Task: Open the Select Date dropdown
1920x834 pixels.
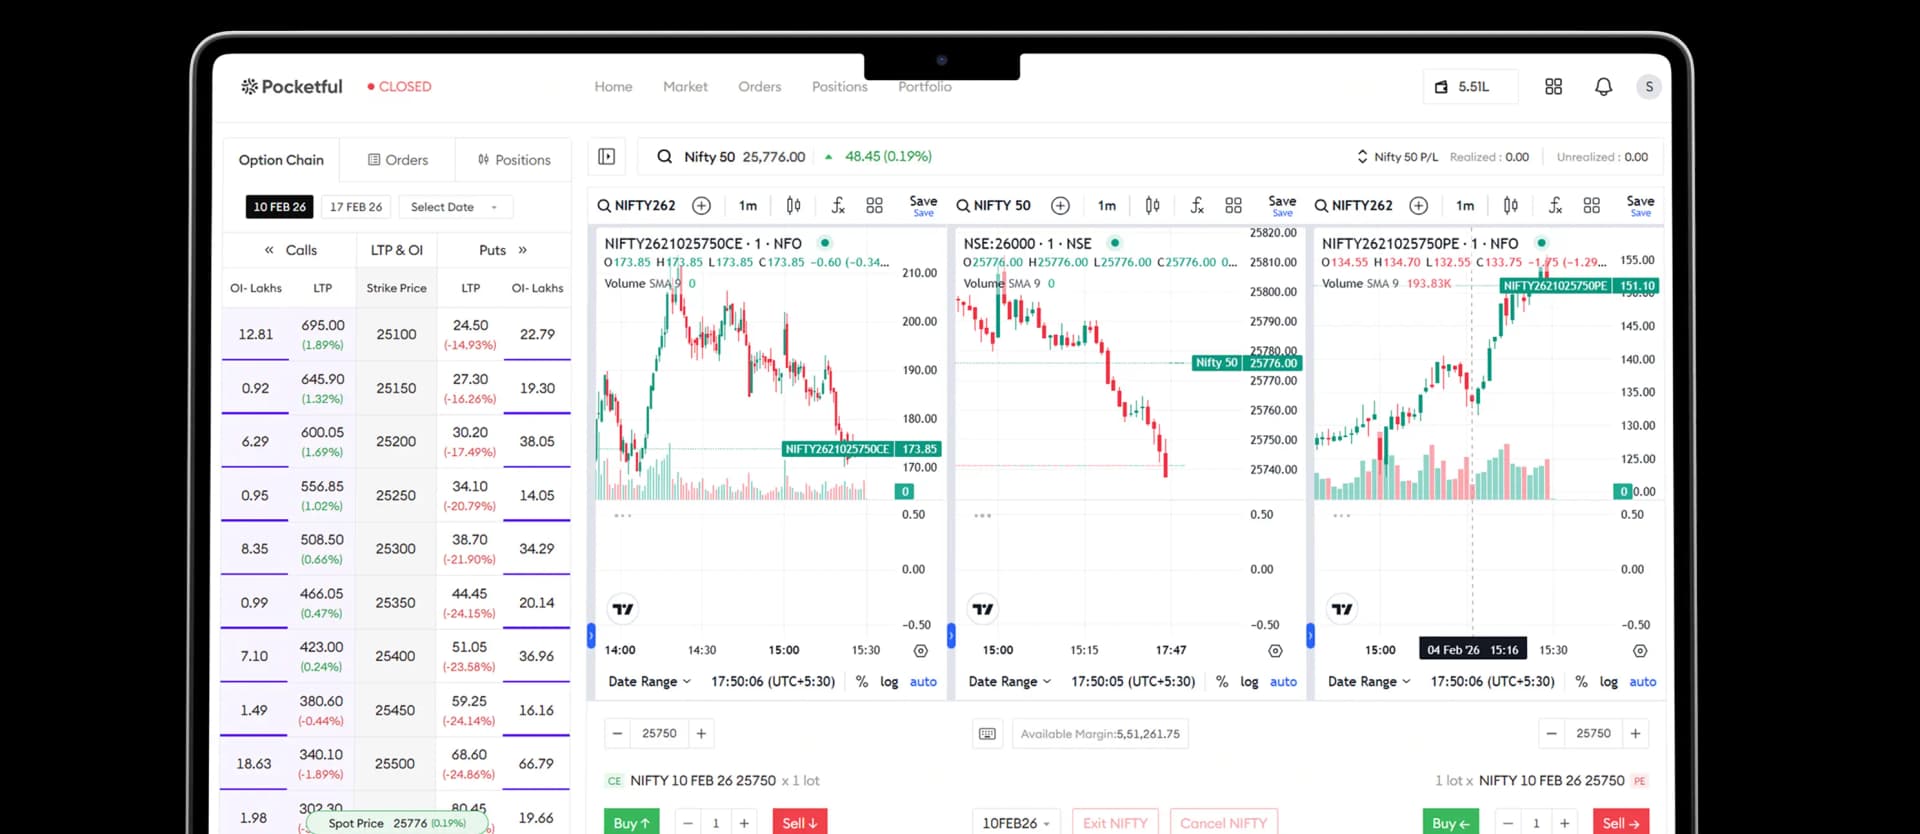Action: [x=455, y=207]
